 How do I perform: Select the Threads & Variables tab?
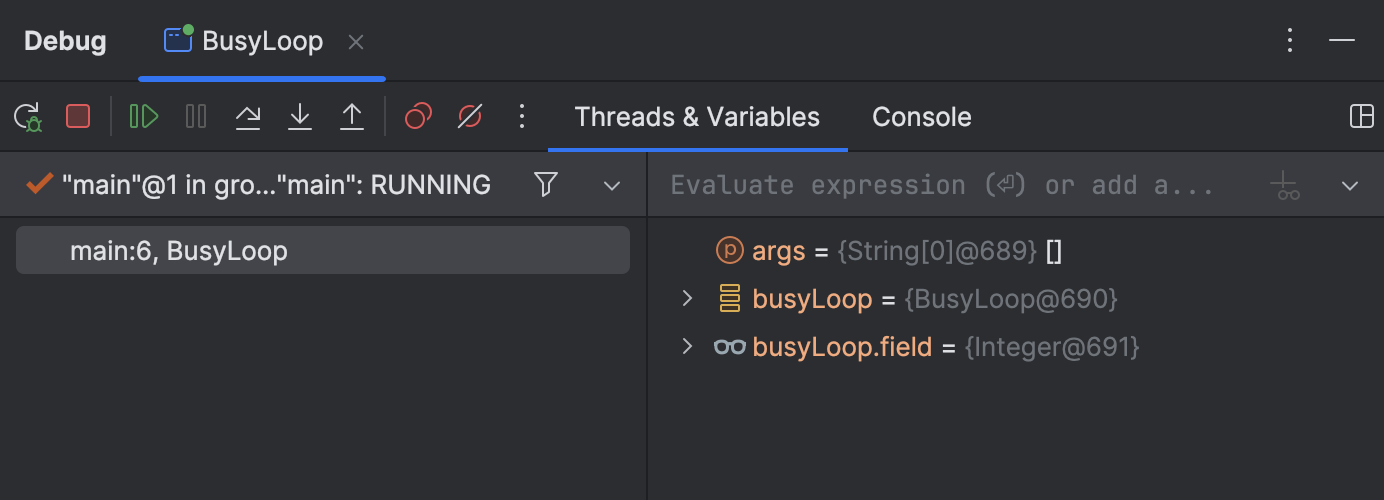pyautogui.click(x=697, y=117)
